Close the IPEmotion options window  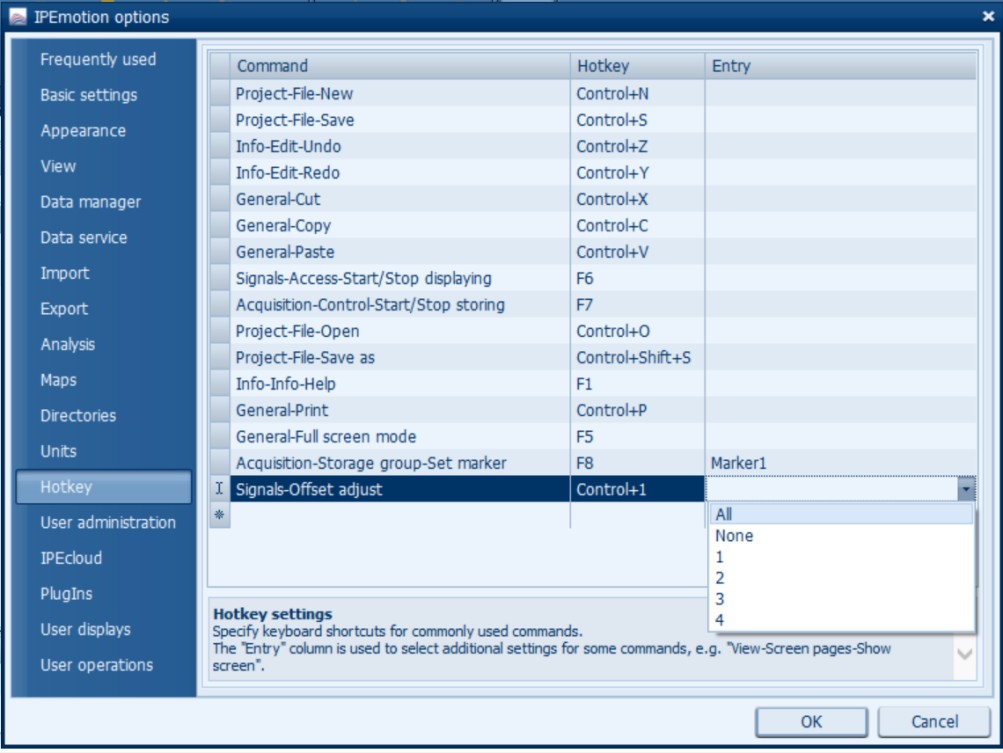pos(988,17)
